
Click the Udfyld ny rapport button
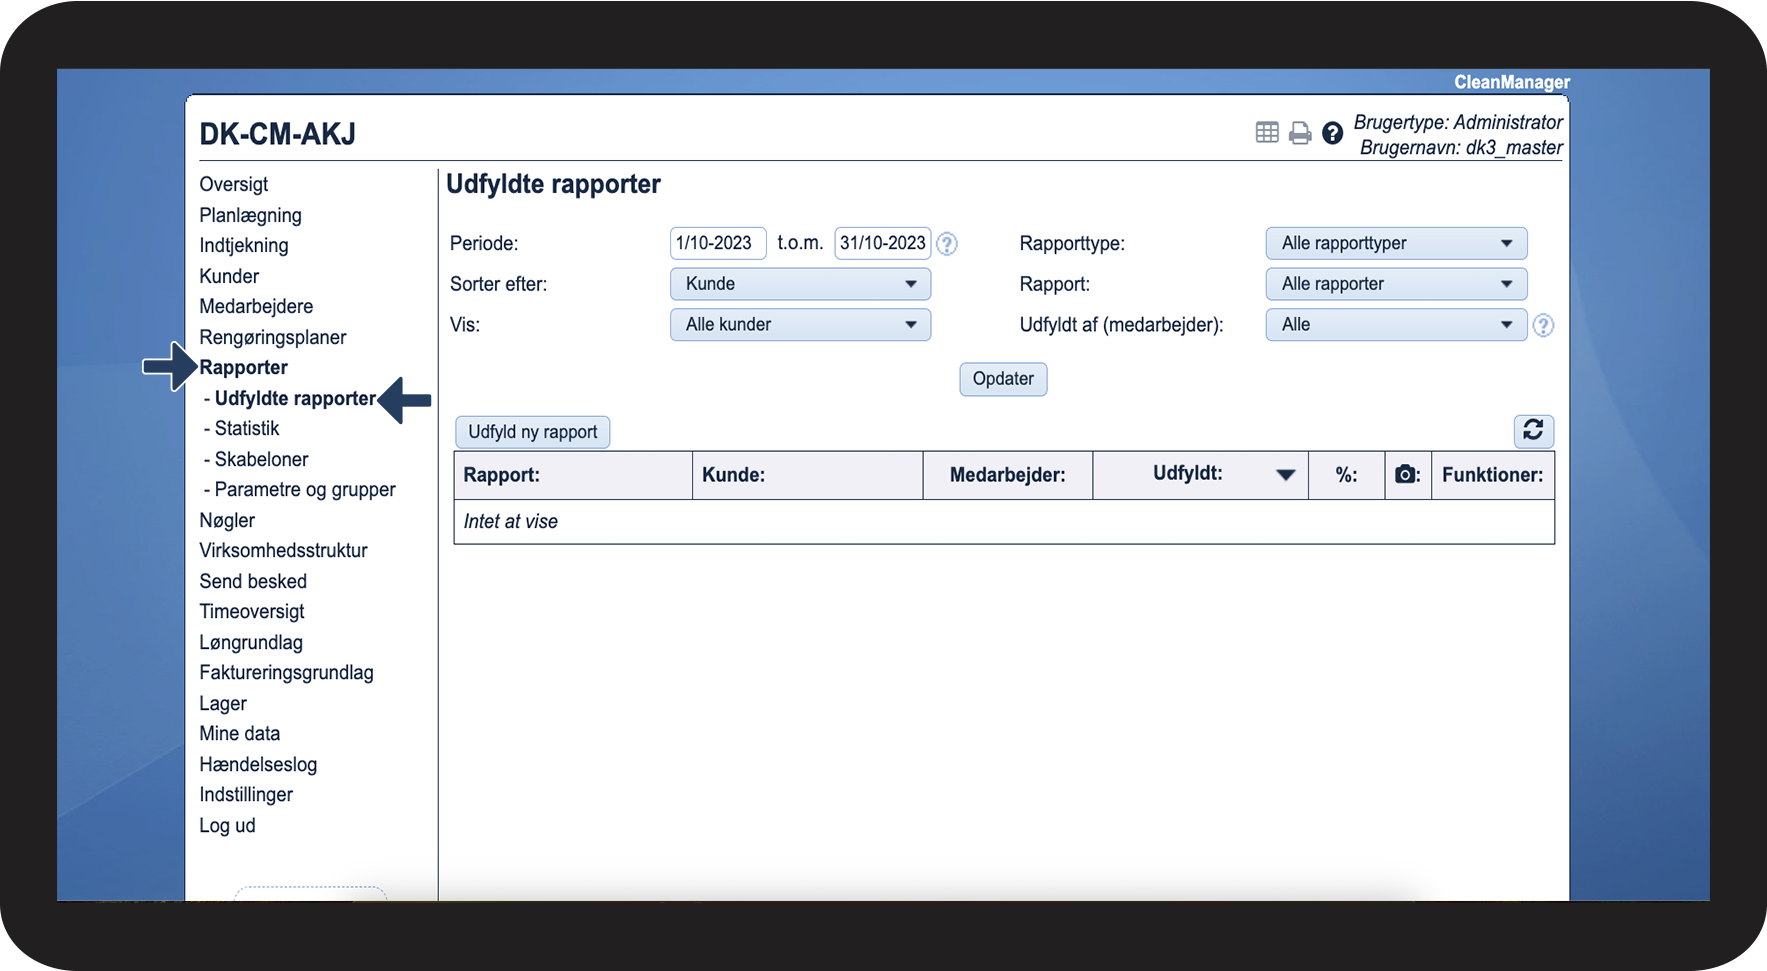(x=532, y=432)
